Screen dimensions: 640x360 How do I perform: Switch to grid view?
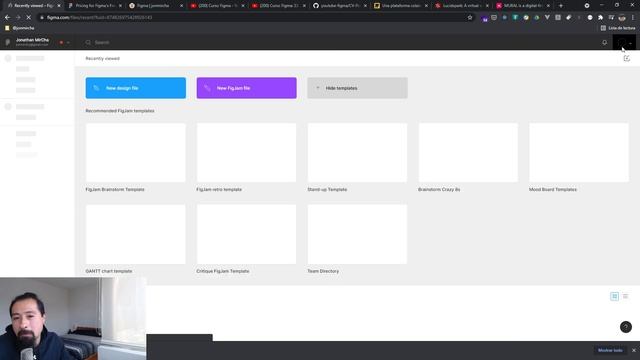tap(614, 296)
